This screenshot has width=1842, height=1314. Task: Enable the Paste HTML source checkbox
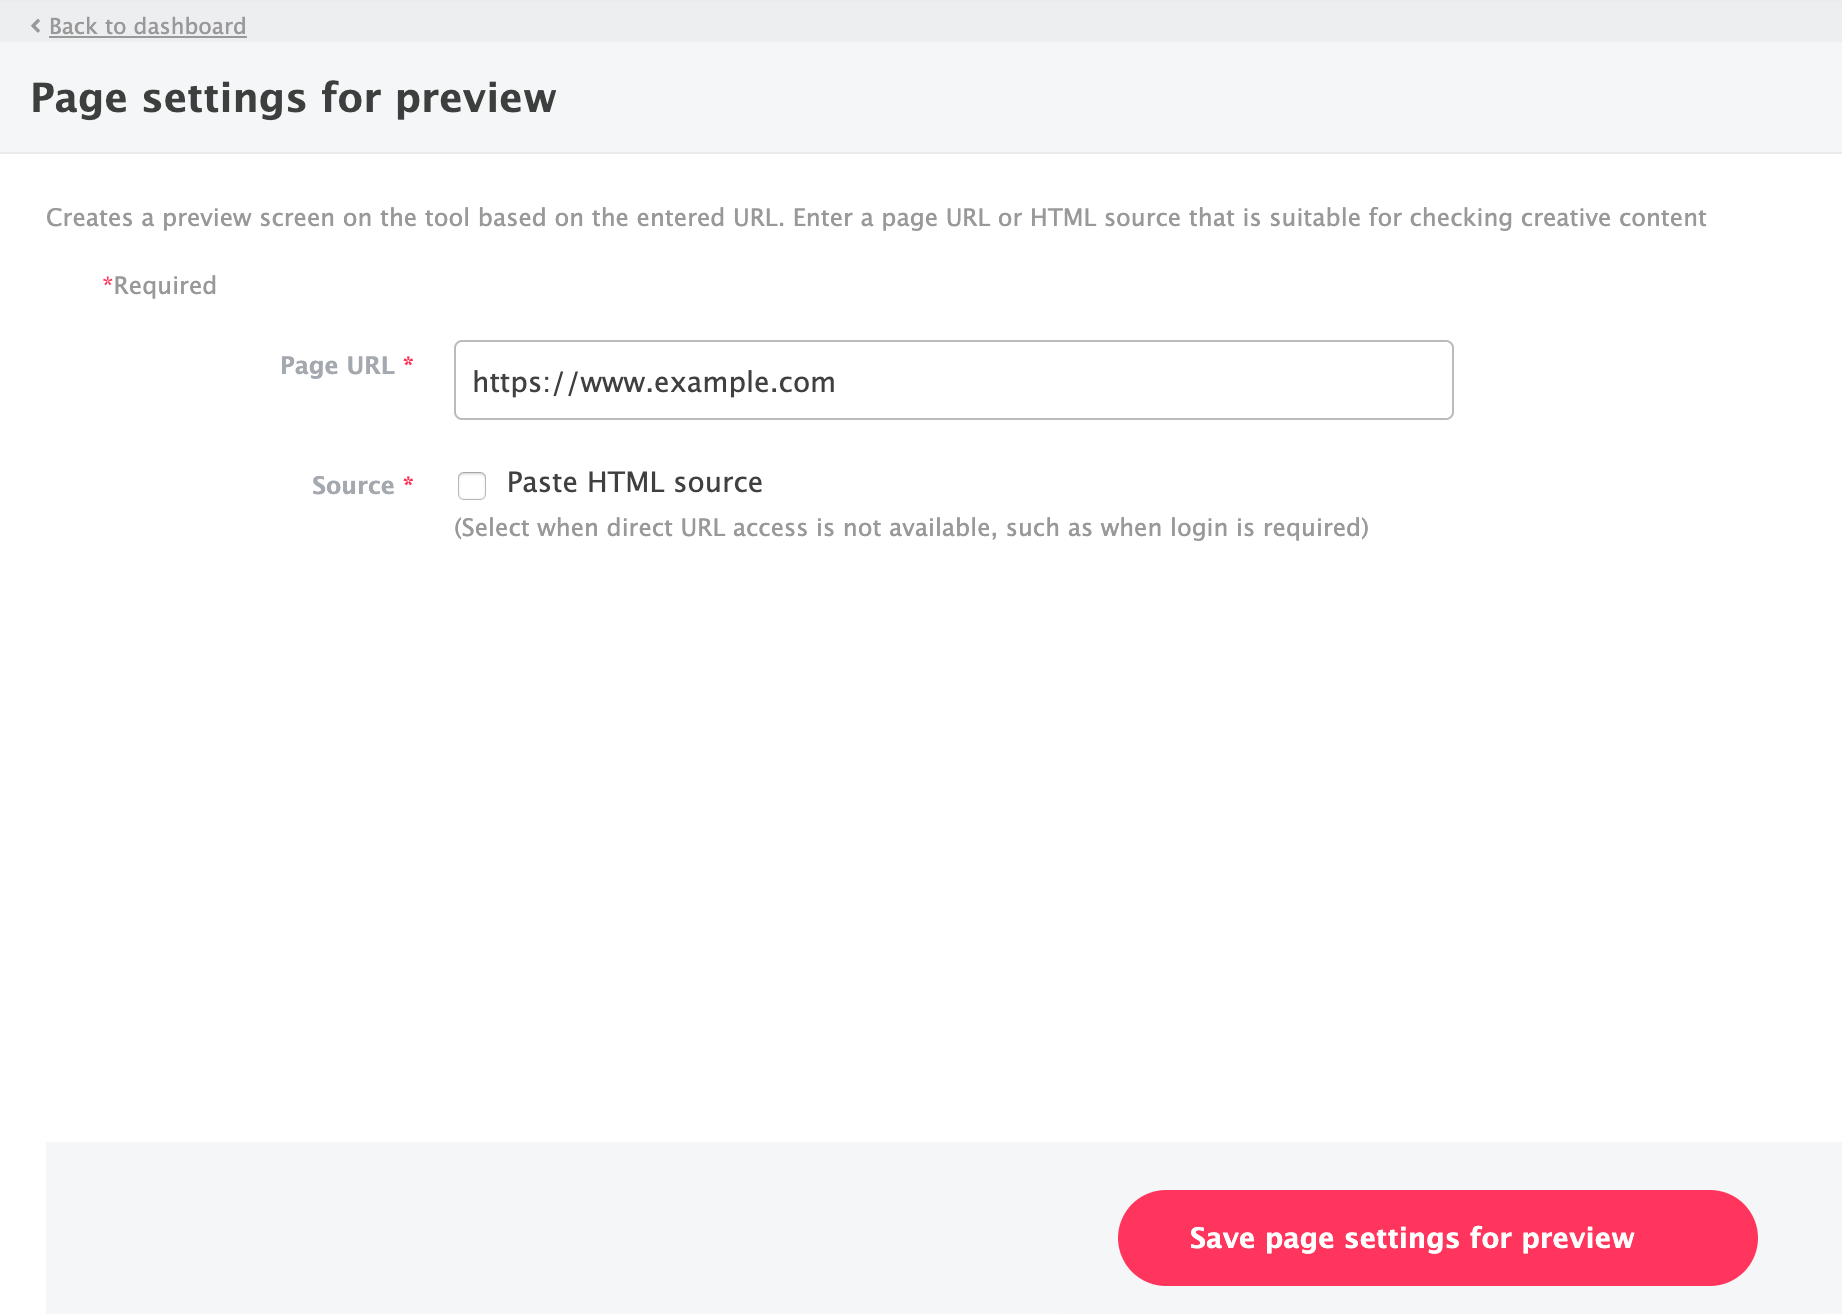coord(472,486)
